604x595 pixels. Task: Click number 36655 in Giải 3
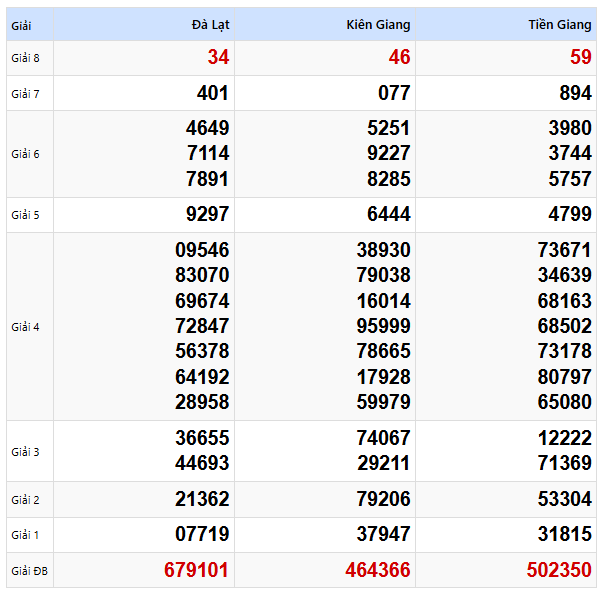202,438
